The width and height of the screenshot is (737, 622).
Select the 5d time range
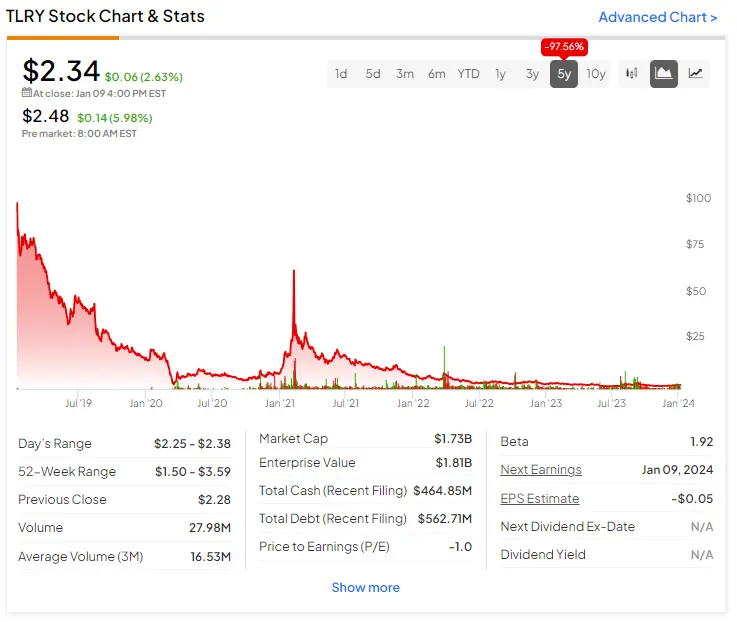(x=373, y=74)
